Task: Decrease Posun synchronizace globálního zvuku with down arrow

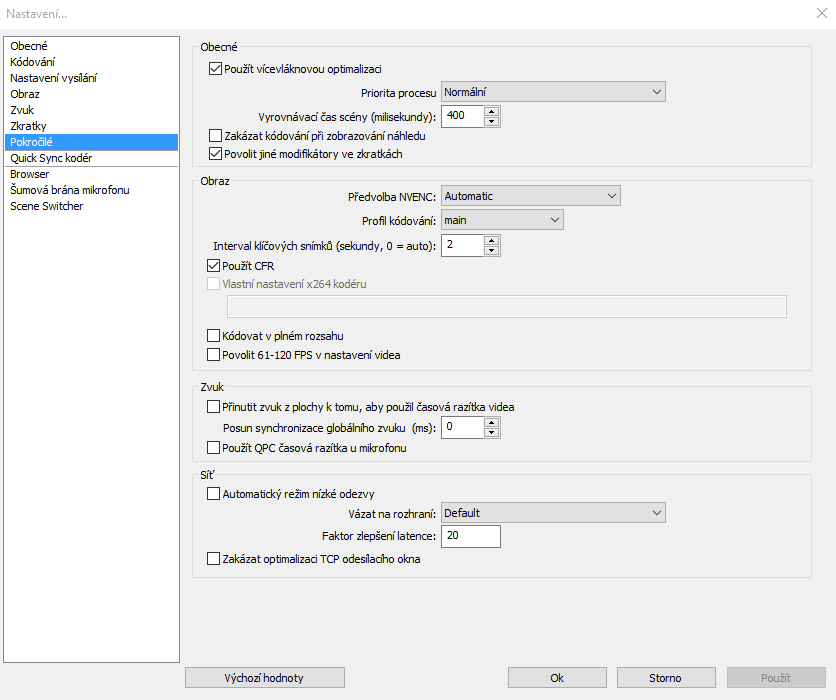Action: (491, 433)
